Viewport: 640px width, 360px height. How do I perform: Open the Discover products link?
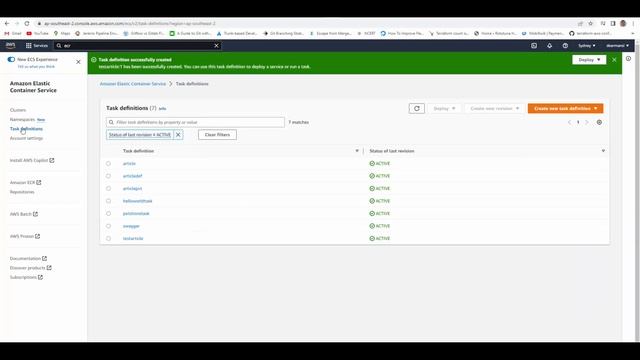(x=31, y=268)
